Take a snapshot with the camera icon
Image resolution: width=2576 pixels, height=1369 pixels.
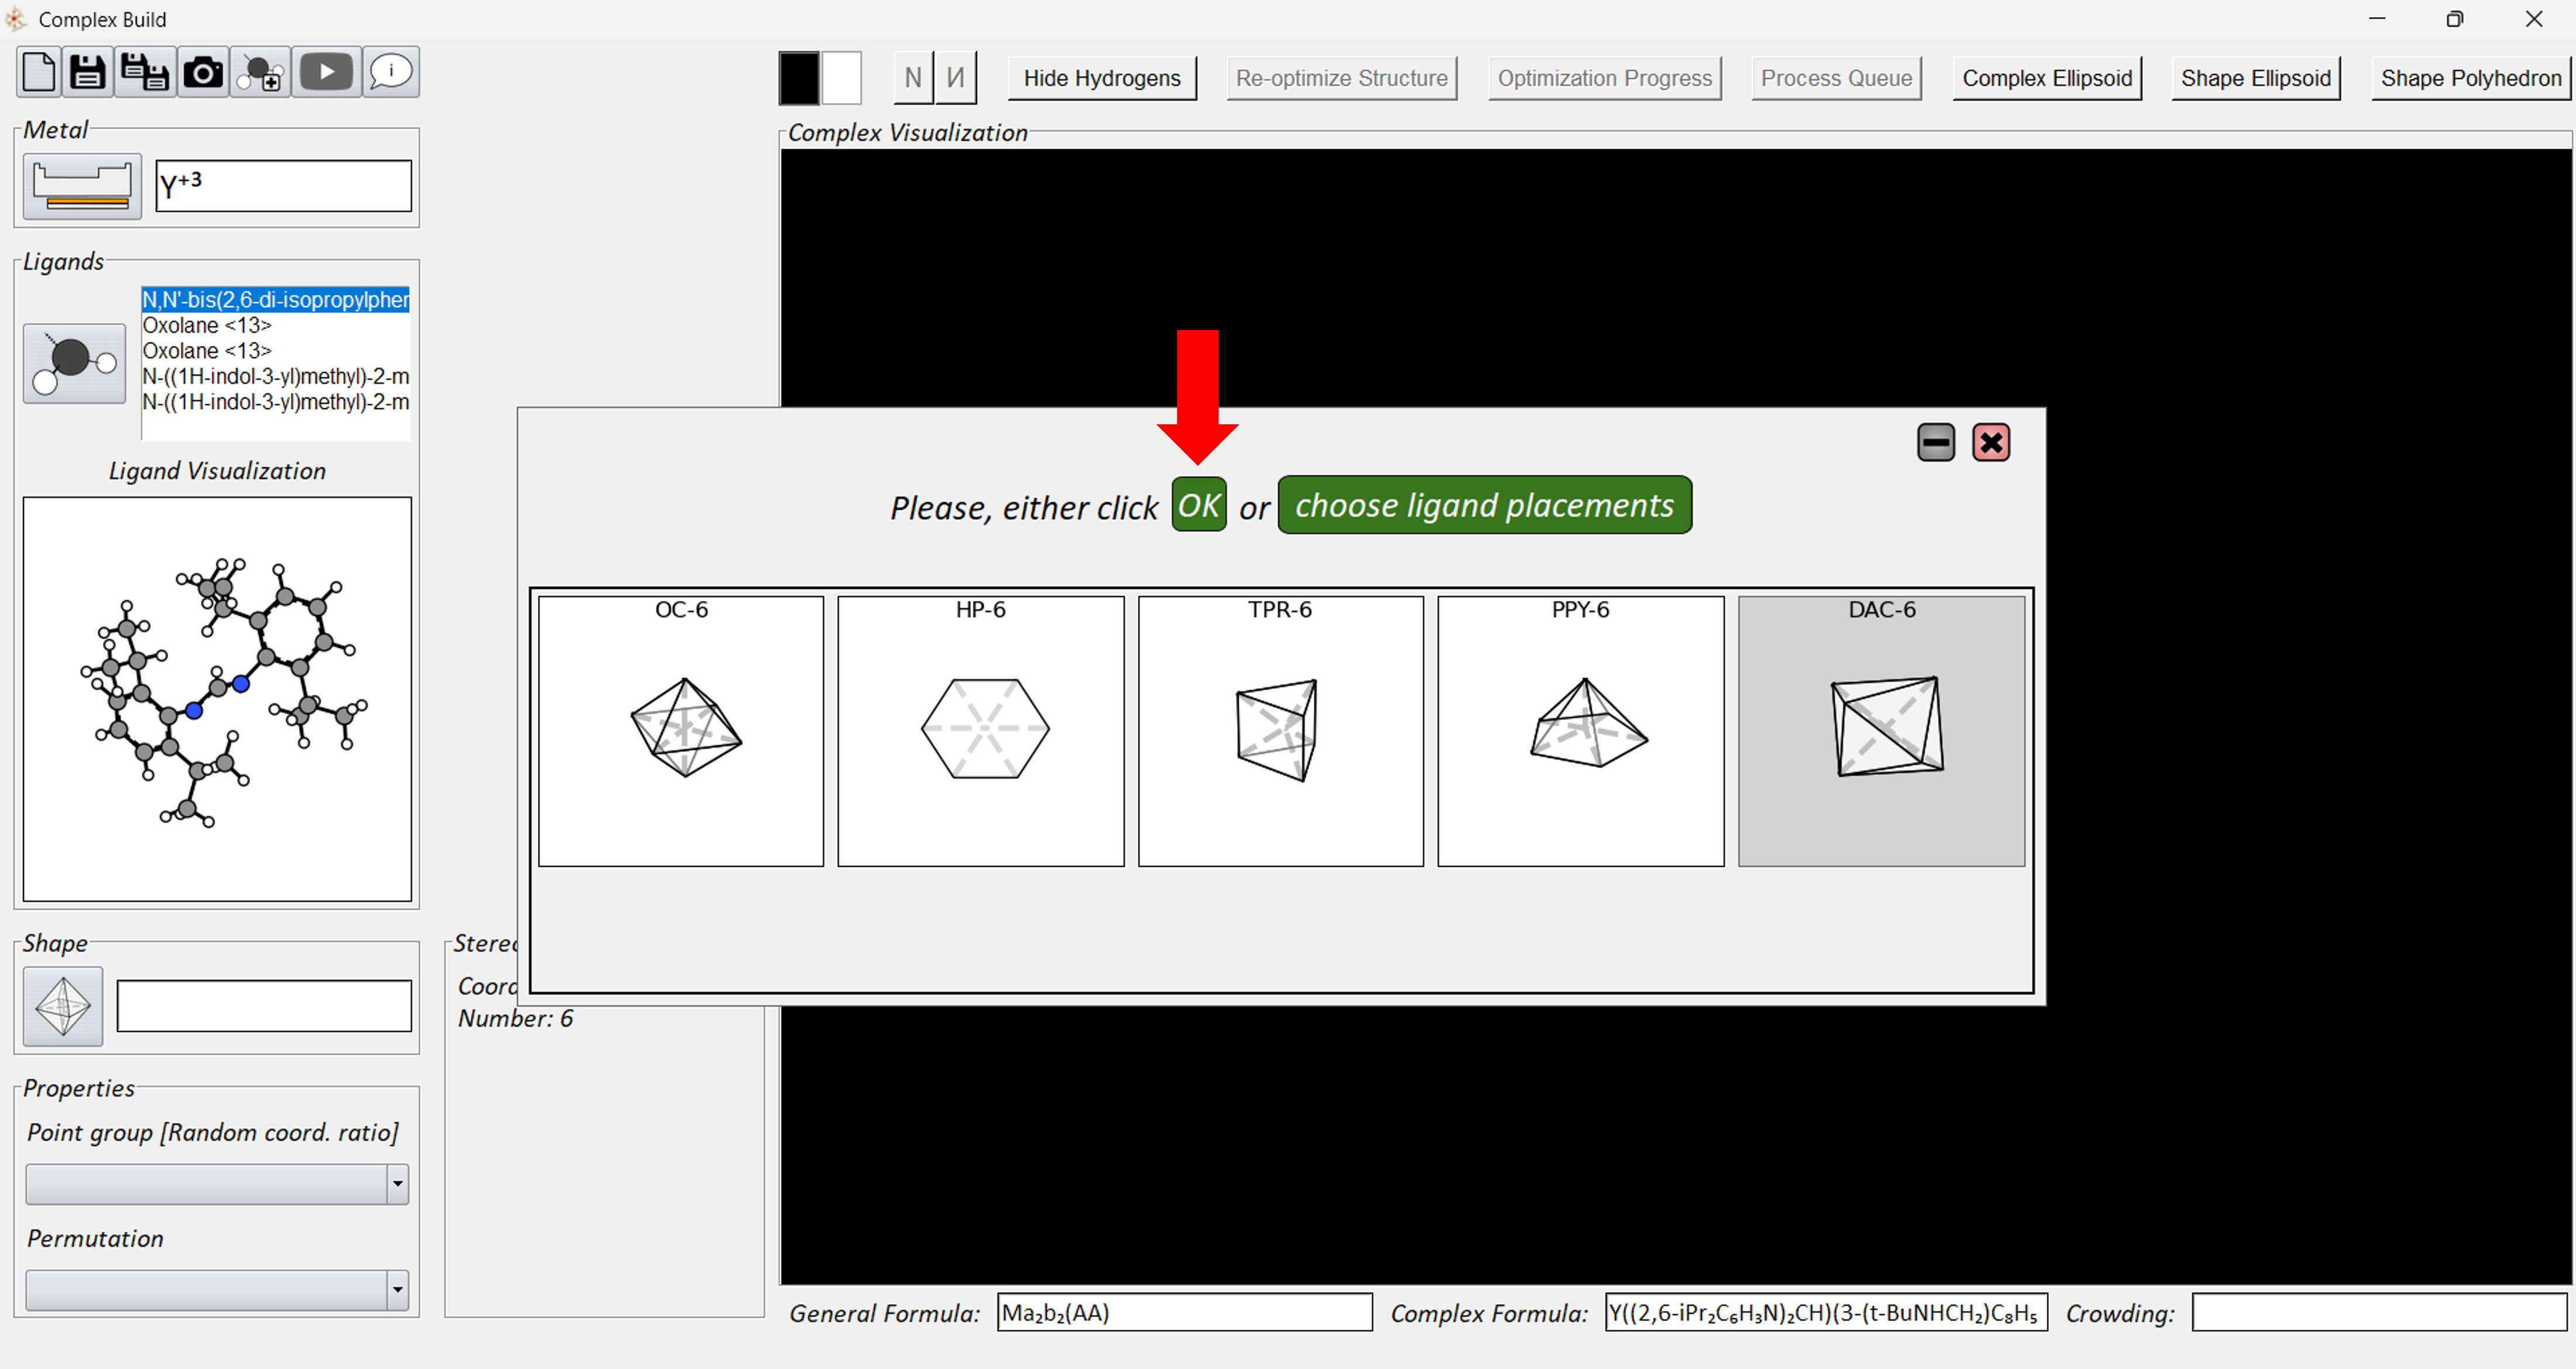coord(203,72)
